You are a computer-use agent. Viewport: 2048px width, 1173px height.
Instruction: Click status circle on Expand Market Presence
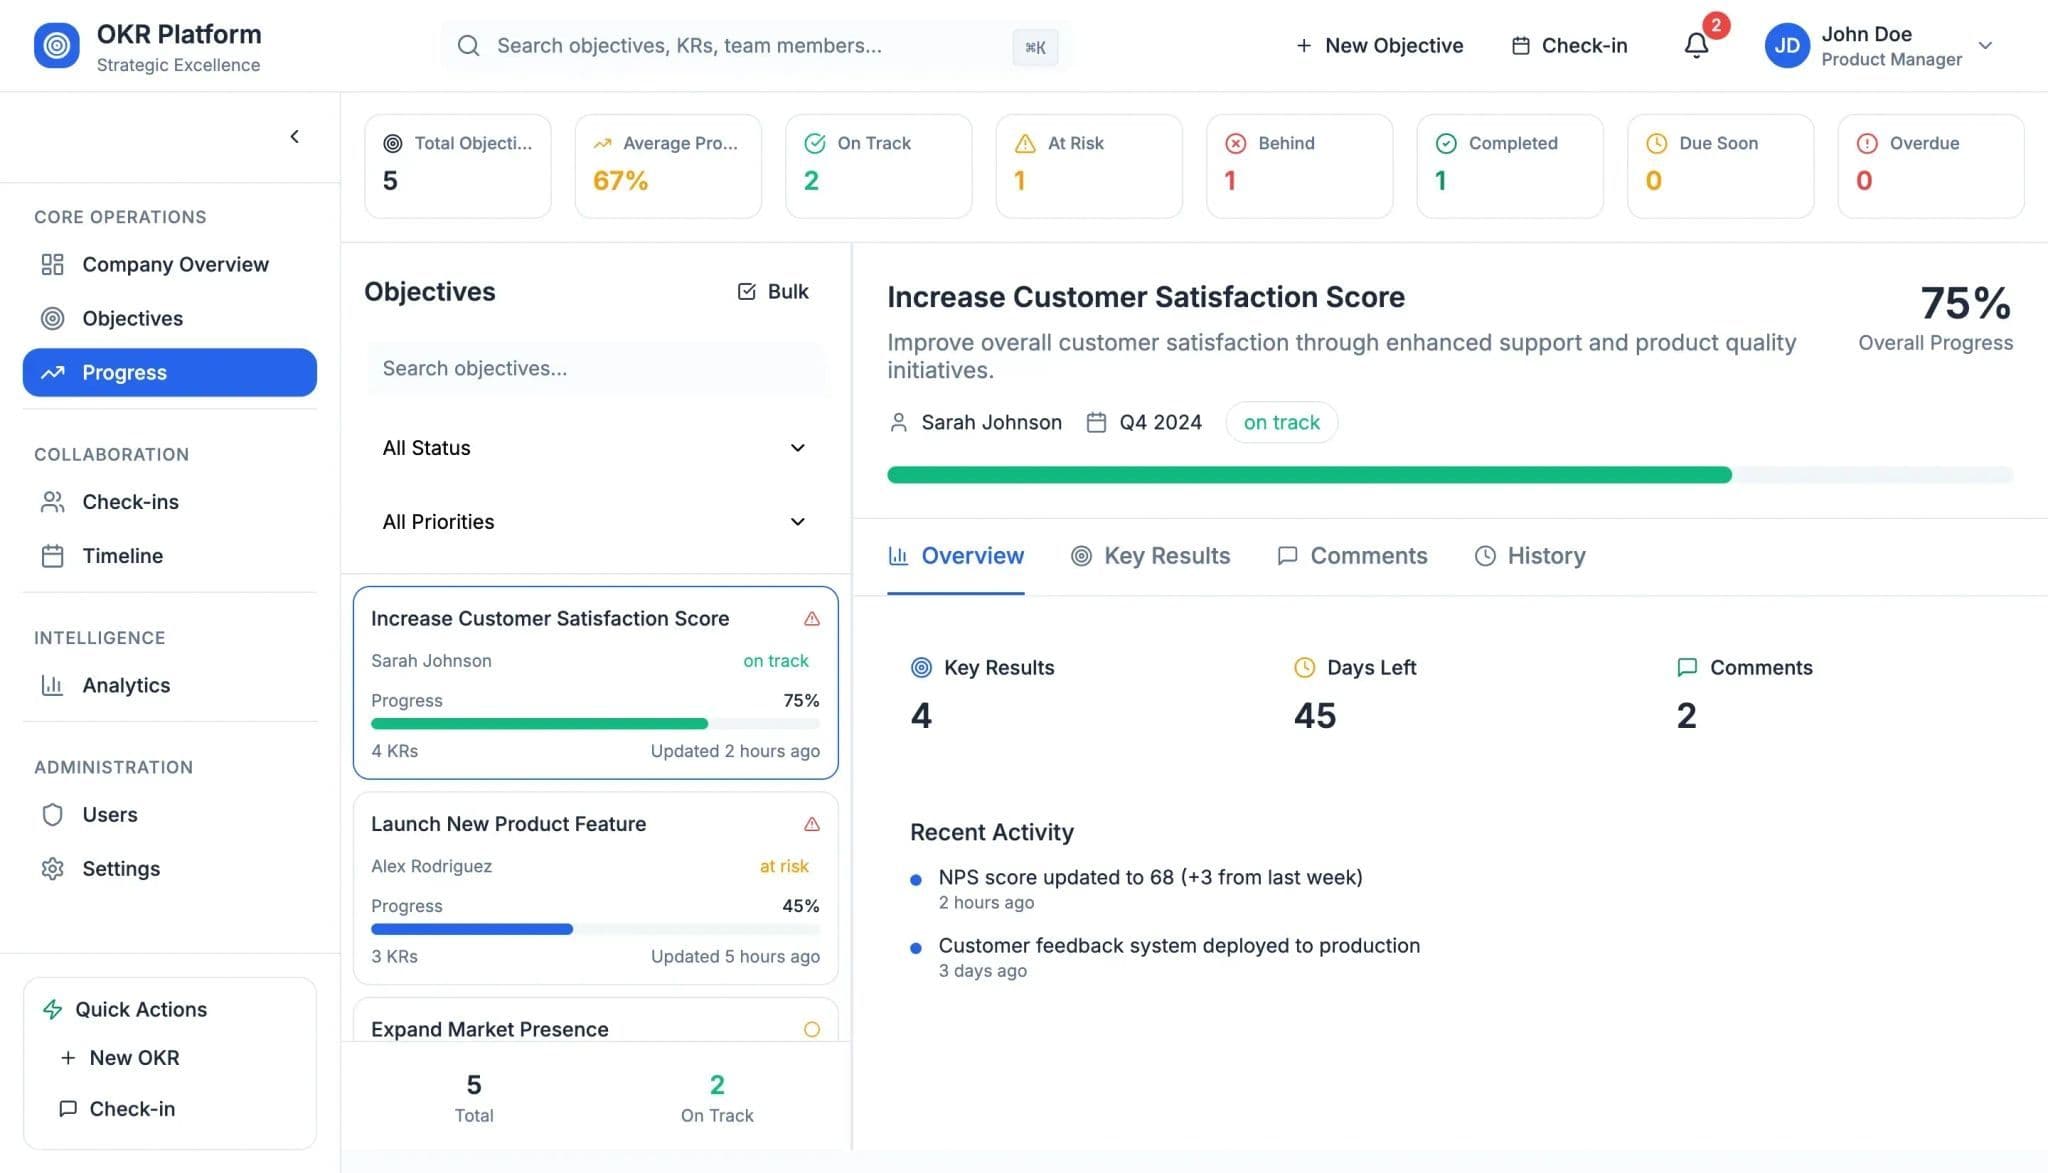(812, 1029)
